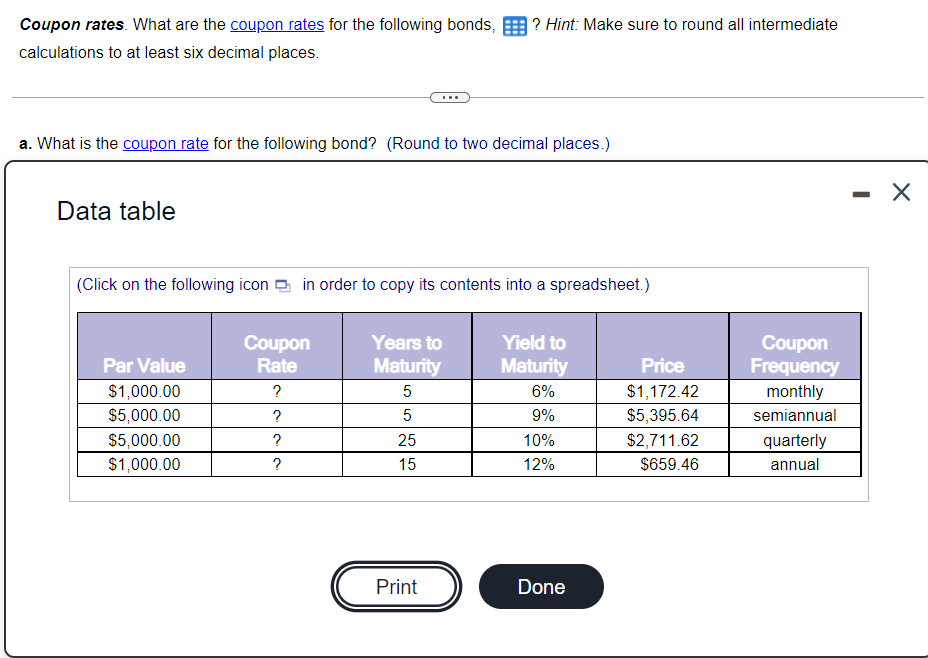The height and width of the screenshot is (658, 928).
Task: Select the 25 Years to Maturity cell
Action: (x=406, y=440)
